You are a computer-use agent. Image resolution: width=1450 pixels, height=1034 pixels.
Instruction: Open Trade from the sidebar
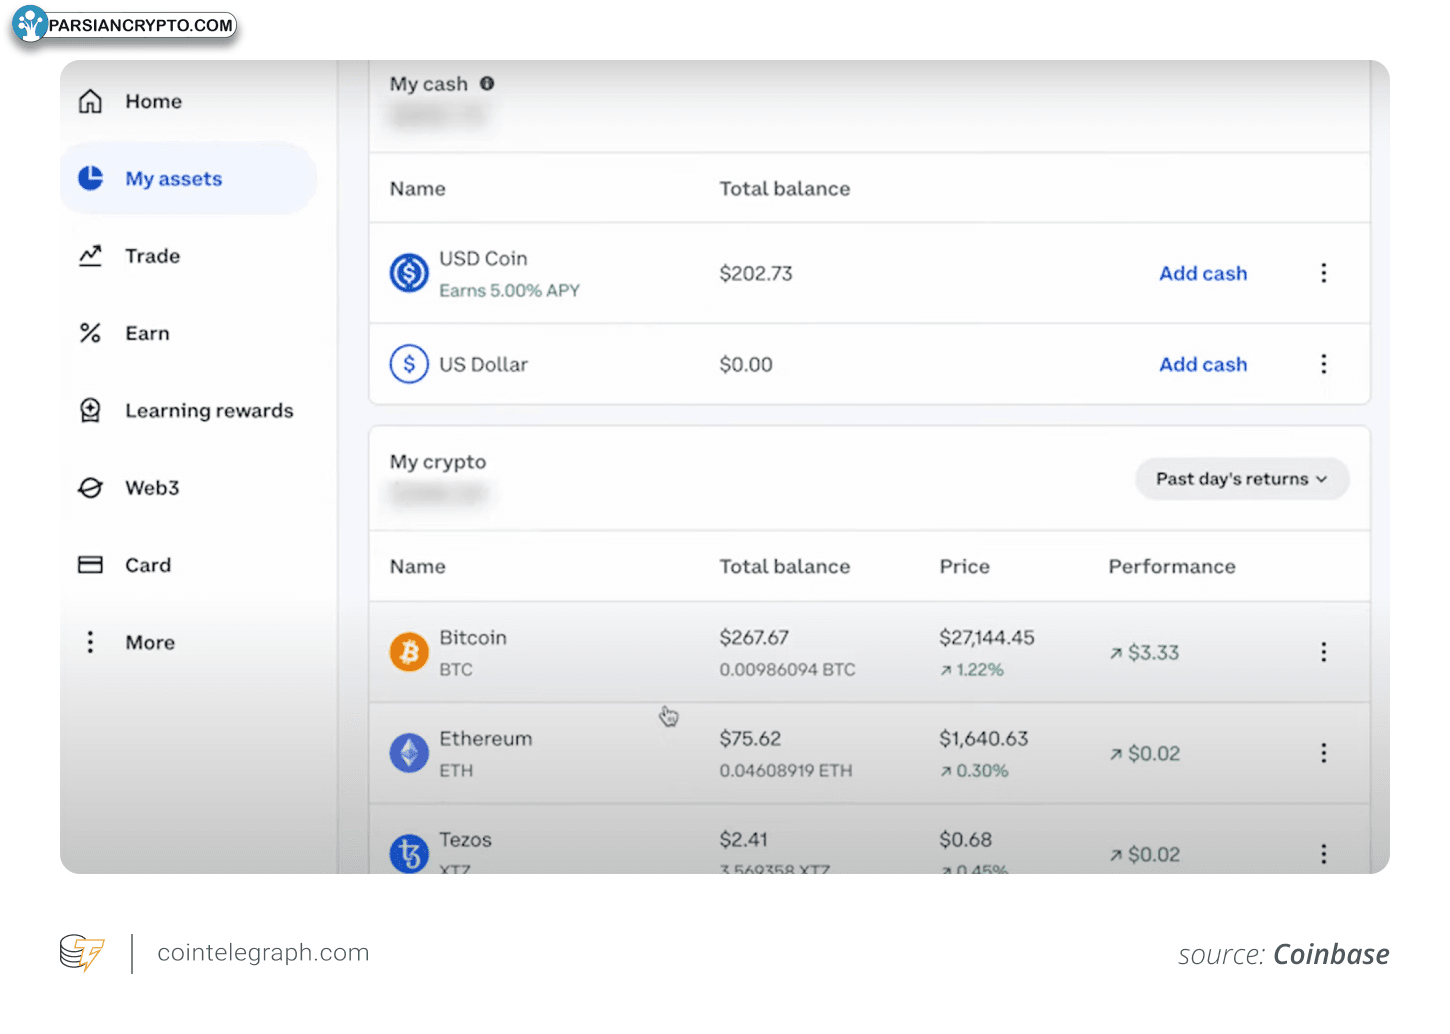[153, 256]
